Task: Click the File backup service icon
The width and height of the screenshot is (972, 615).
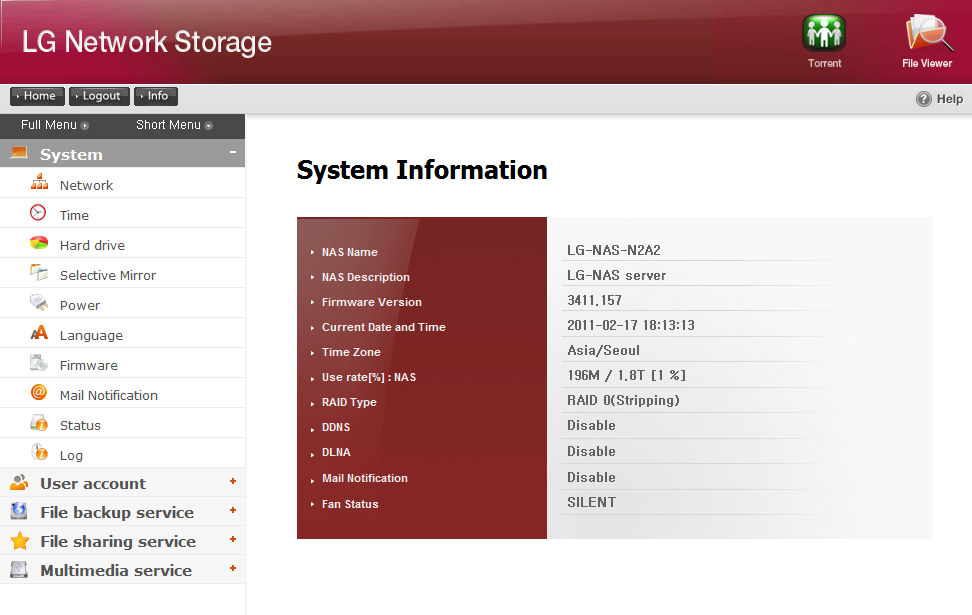Action: (19, 511)
